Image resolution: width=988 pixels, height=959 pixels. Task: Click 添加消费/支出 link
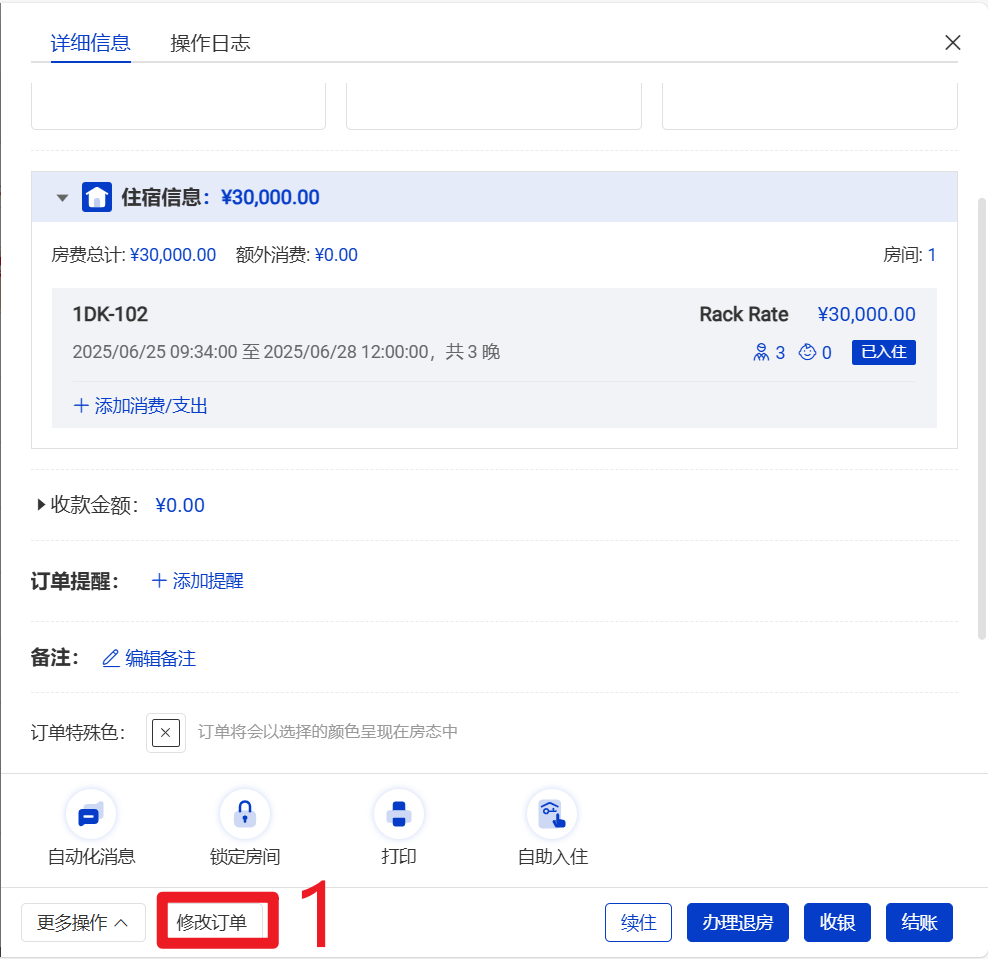[141, 406]
